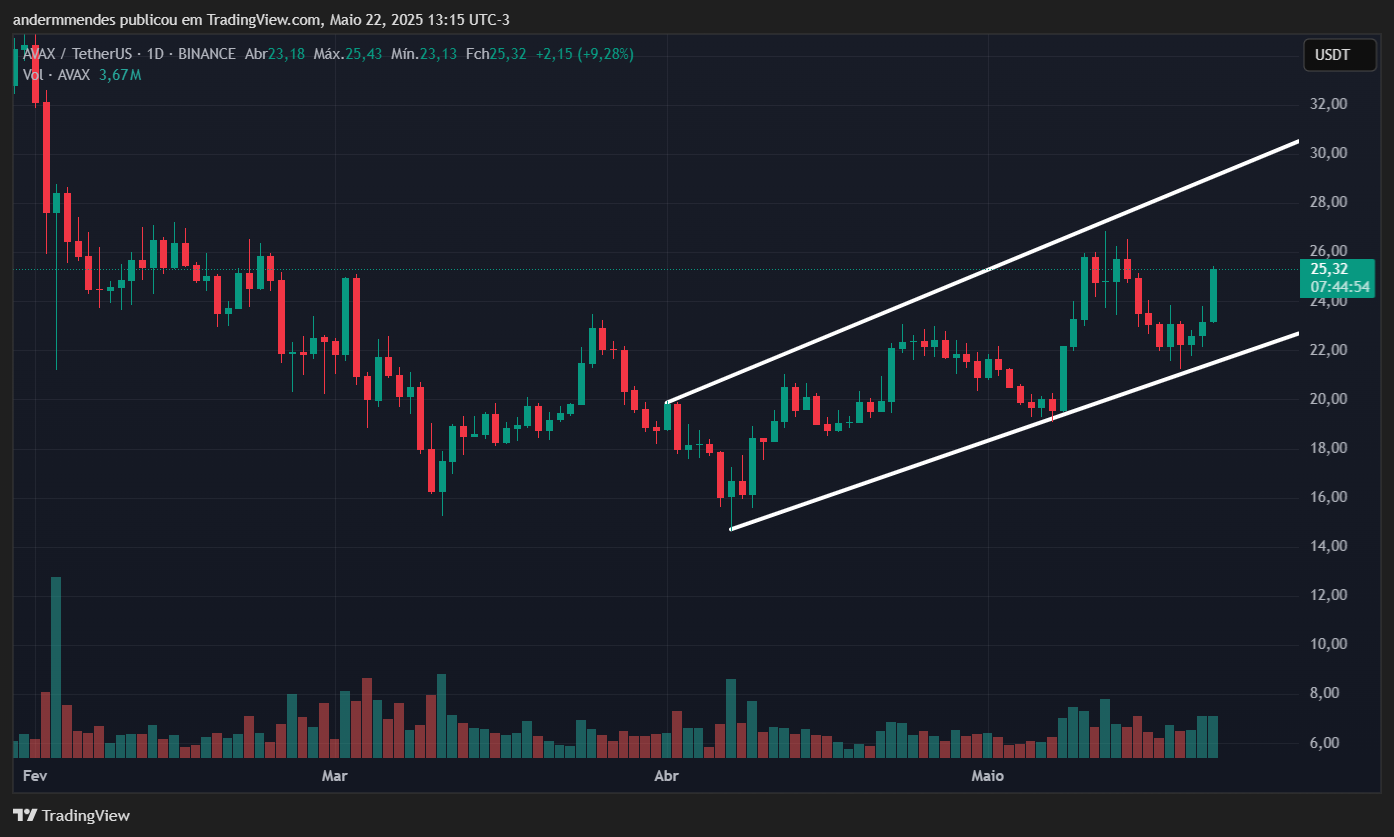
Task: Click the price scale label 30,00
Action: pos(1329,153)
